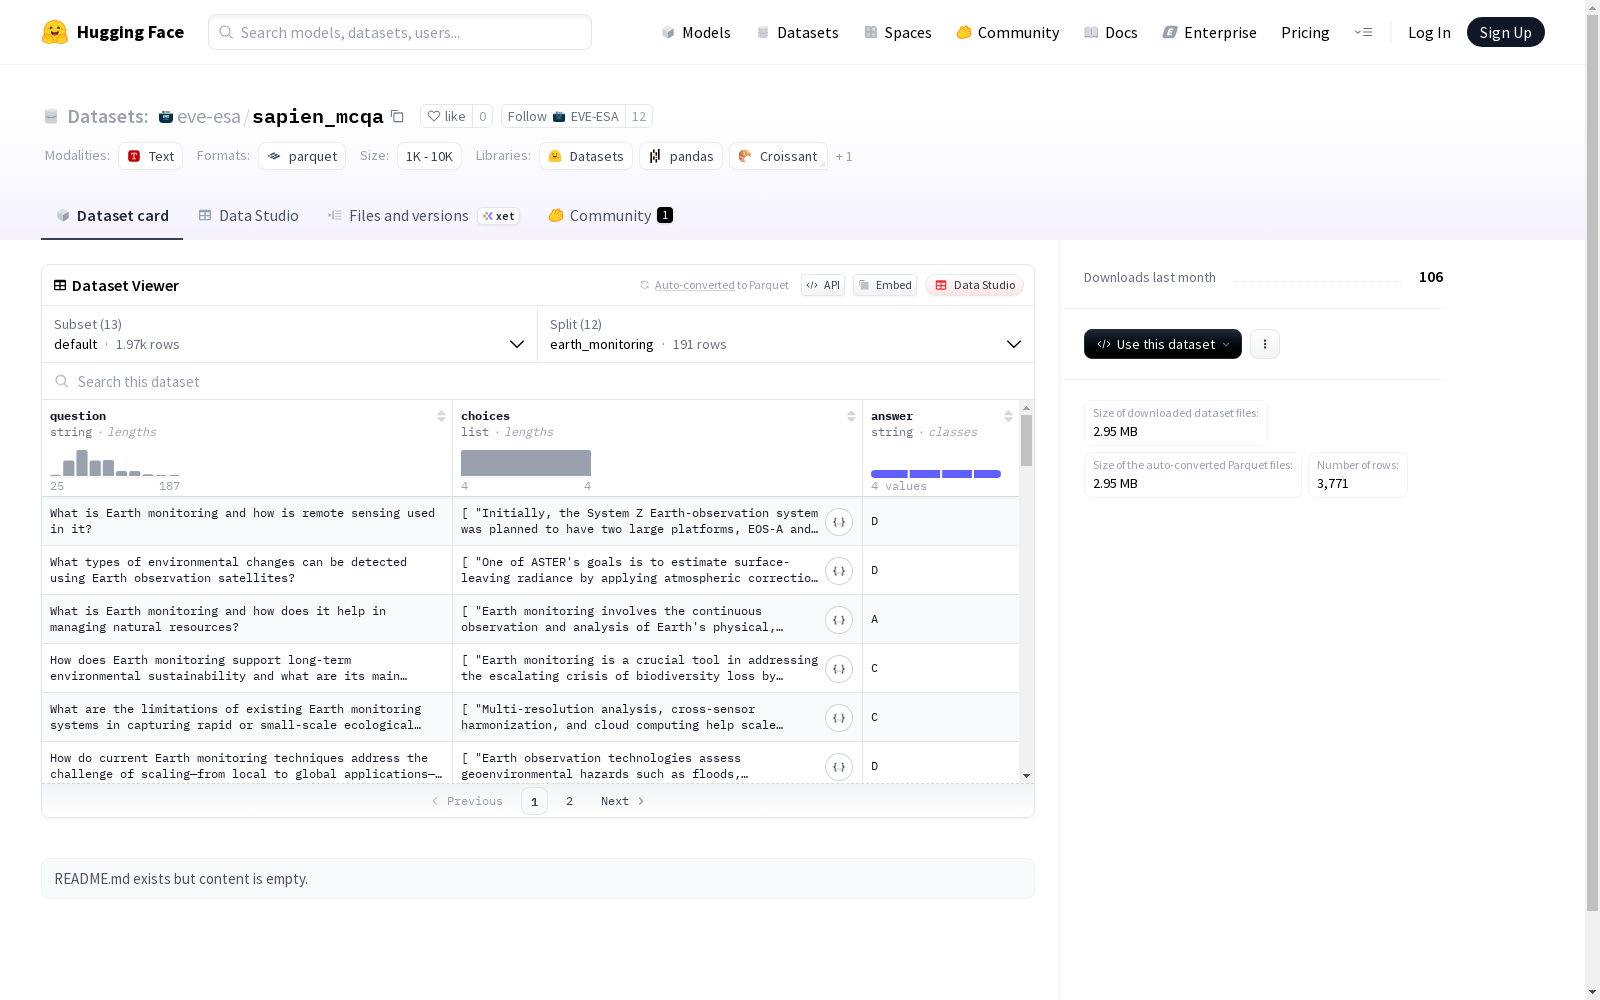Open Community in the top navigation
This screenshot has width=1600, height=1000.
[1008, 32]
